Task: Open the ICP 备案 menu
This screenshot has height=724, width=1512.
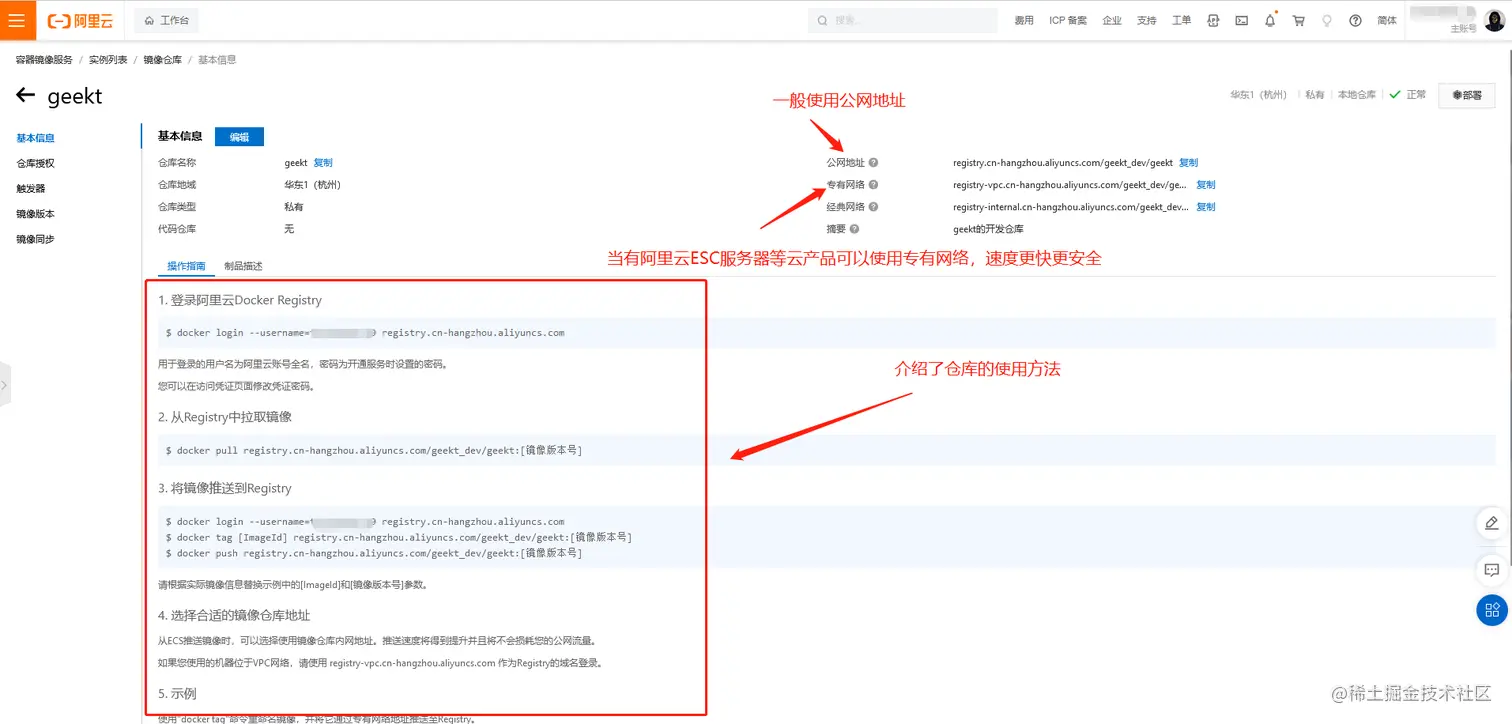Action: pyautogui.click(x=1068, y=21)
